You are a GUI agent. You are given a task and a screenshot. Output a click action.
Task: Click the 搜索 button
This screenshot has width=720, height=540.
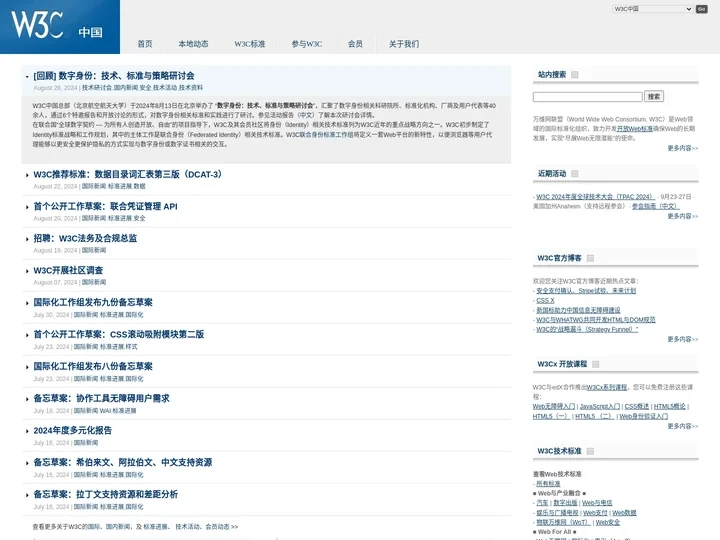point(654,96)
